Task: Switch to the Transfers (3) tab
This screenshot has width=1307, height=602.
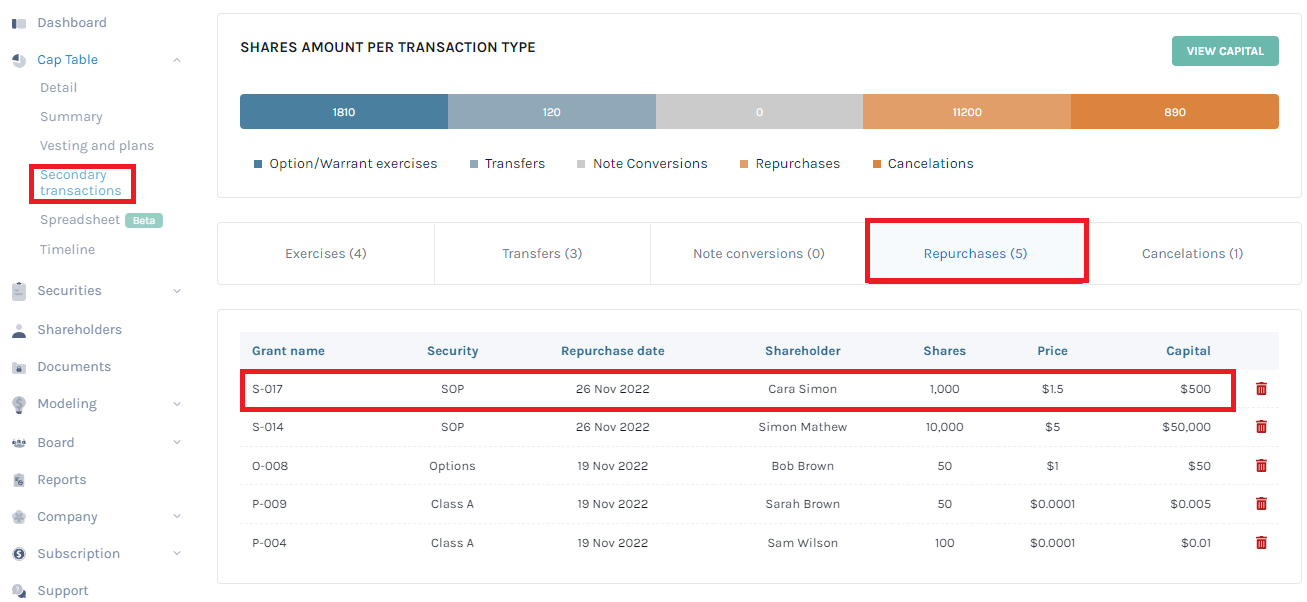Action: 542,253
